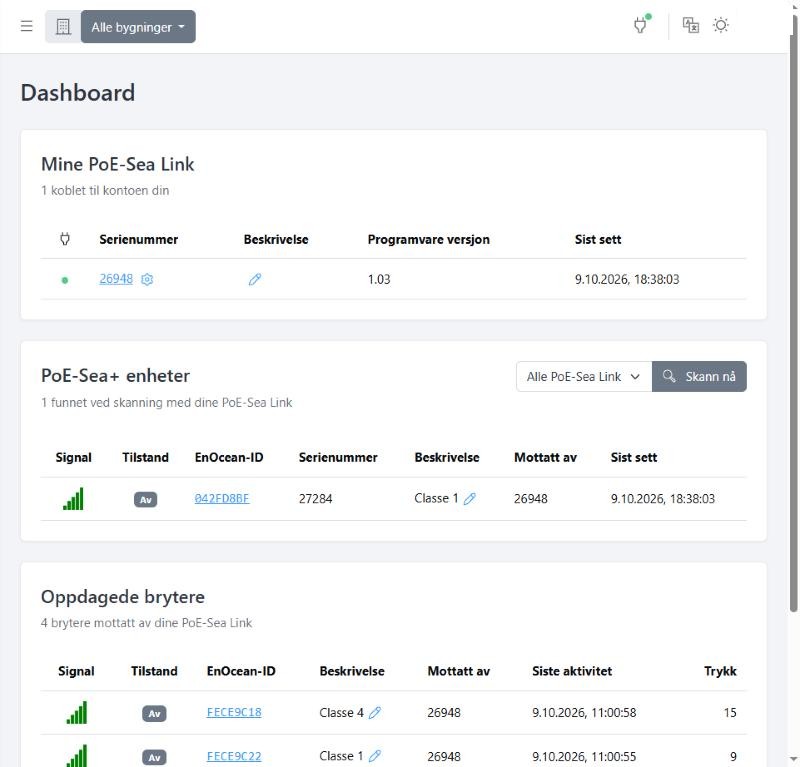
Task: Click plug column header icon
Action: [65, 239]
